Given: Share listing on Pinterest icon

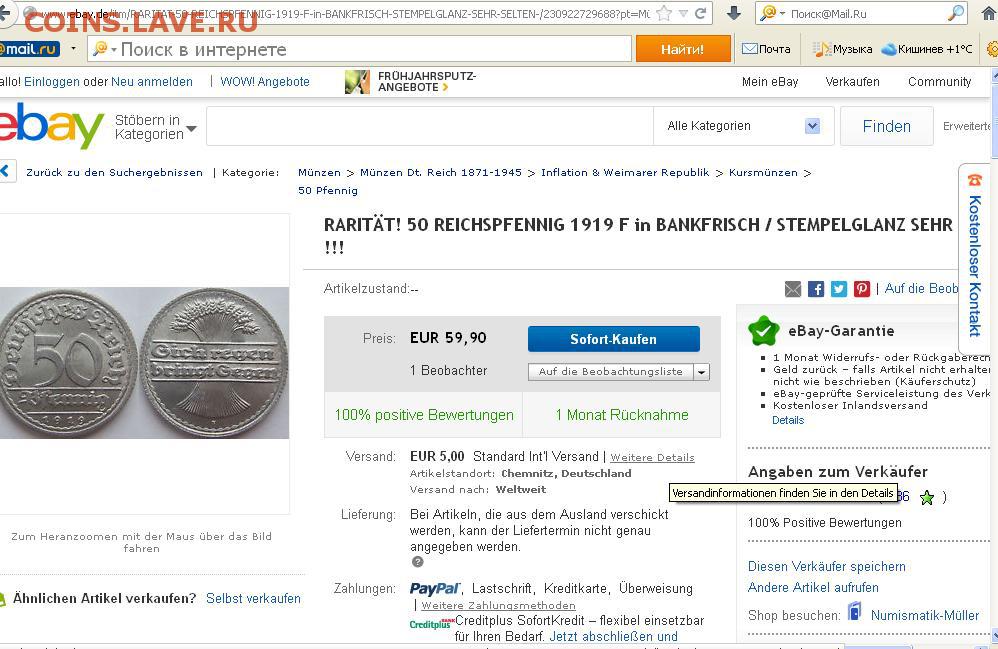Looking at the screenshot, I should click(862, 290).
